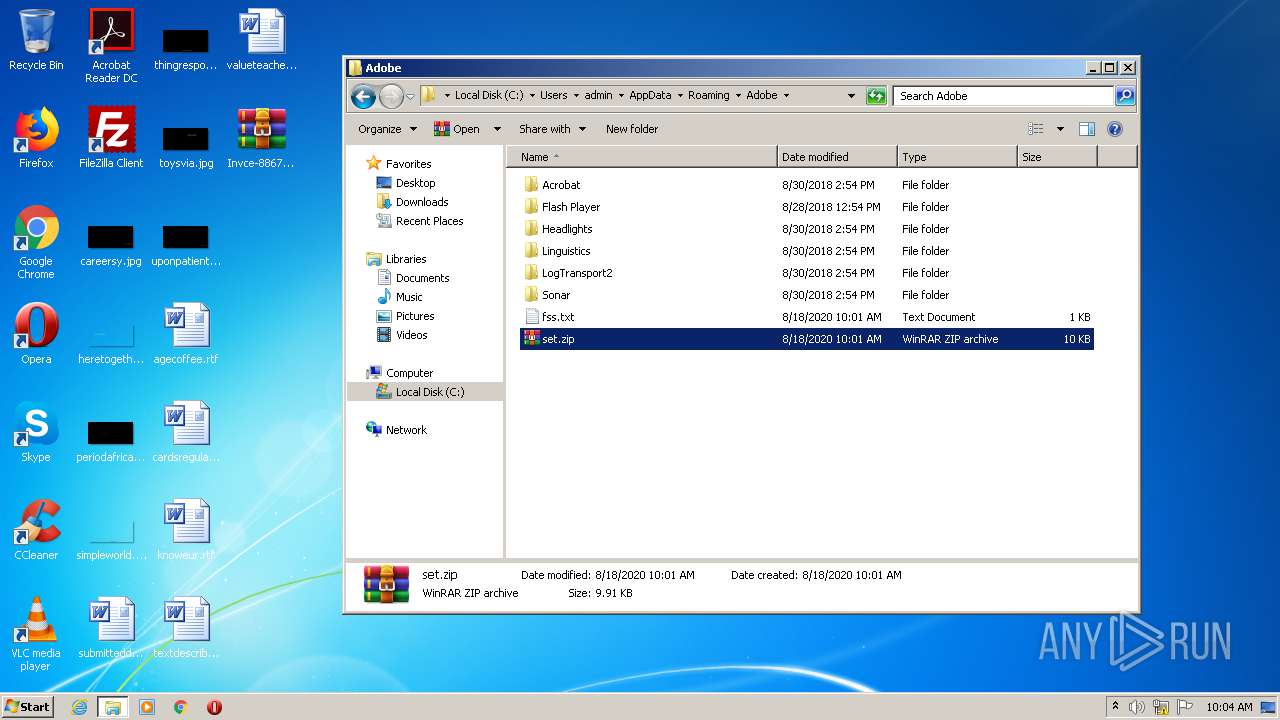Expand view options dropdown arrow
This screenshot has height=720, width=1280.
(x=1060, y=129)
